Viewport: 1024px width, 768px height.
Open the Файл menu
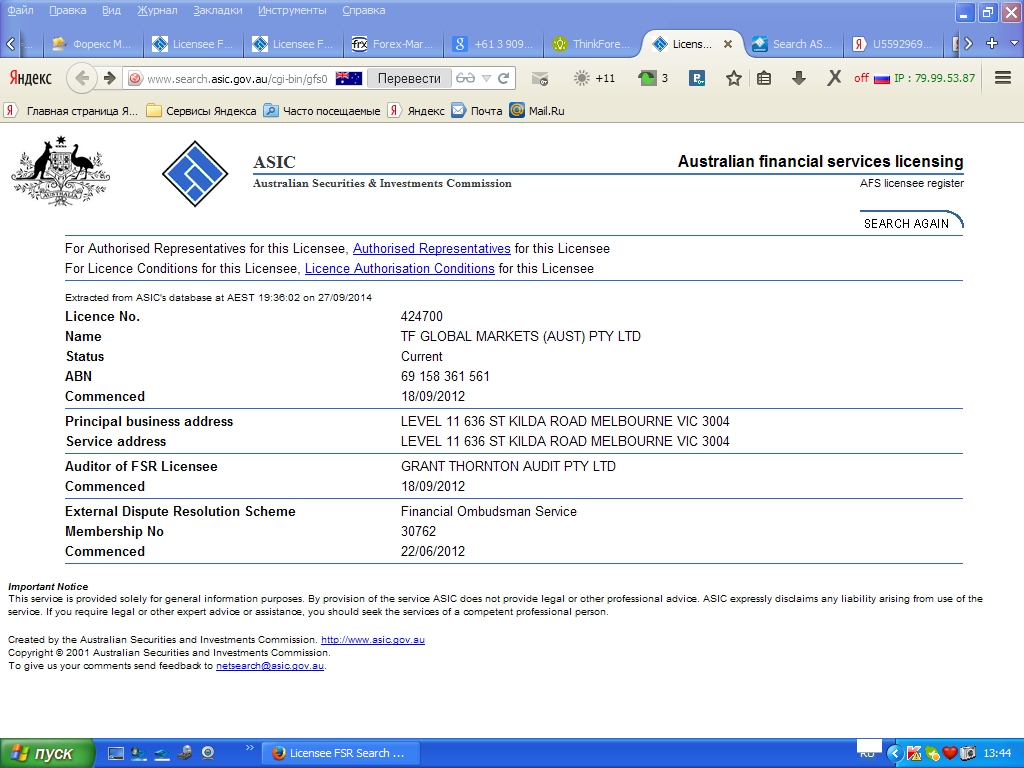[x=20, y=10]
